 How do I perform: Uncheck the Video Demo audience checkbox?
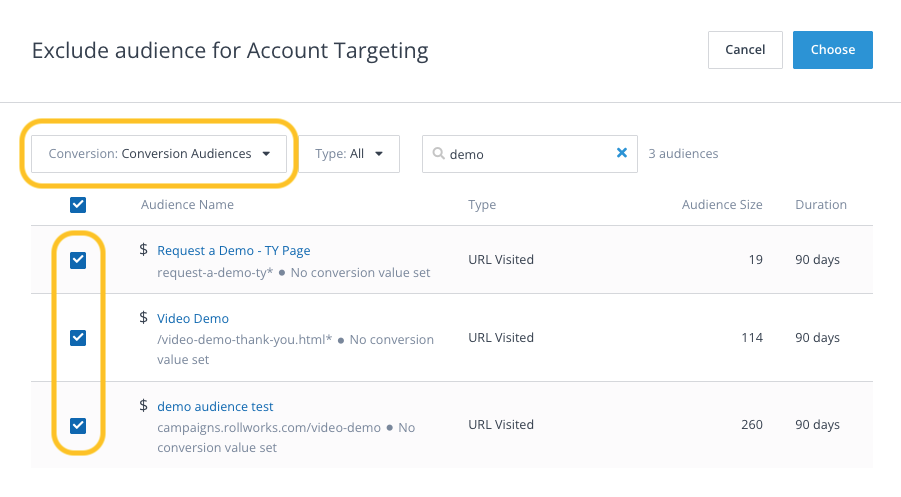[78, 338]
